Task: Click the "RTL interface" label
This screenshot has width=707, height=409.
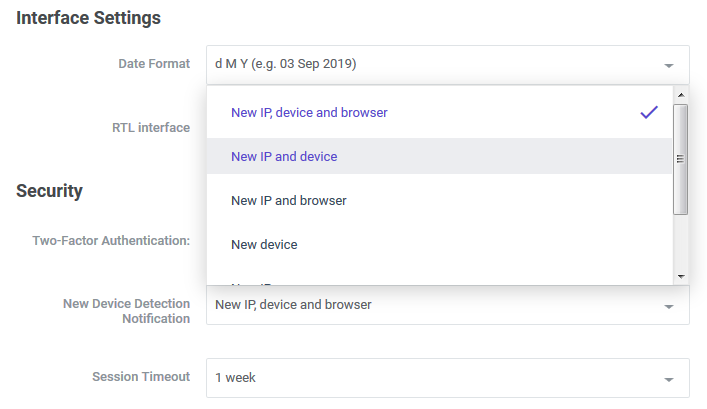Action: pyautogui.click(x=151, y=128)
